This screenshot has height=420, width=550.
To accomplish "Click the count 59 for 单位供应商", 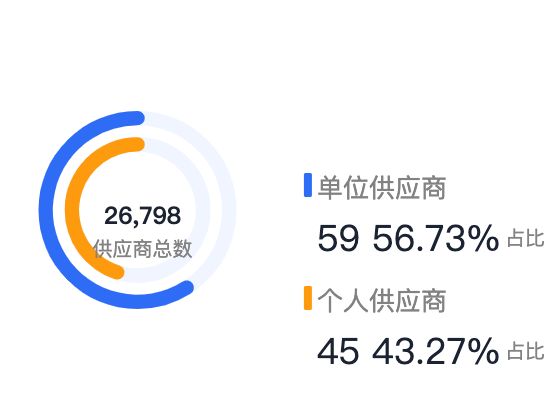I will [338, 238].
